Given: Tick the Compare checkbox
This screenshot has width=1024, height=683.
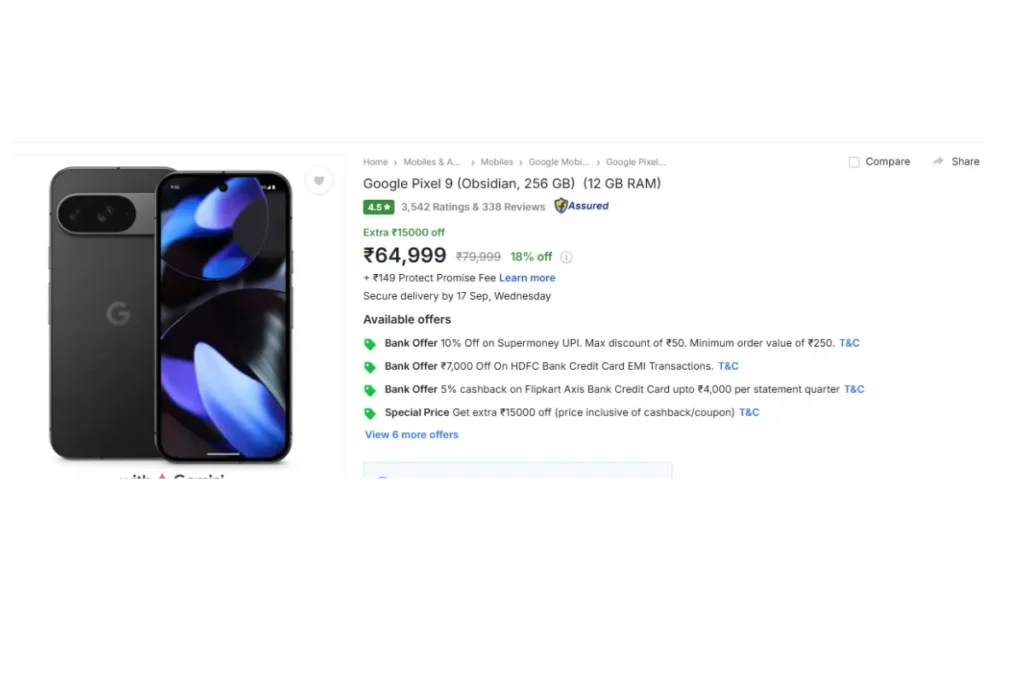Looking at the screenshot, I should click(x=854, y=162).
